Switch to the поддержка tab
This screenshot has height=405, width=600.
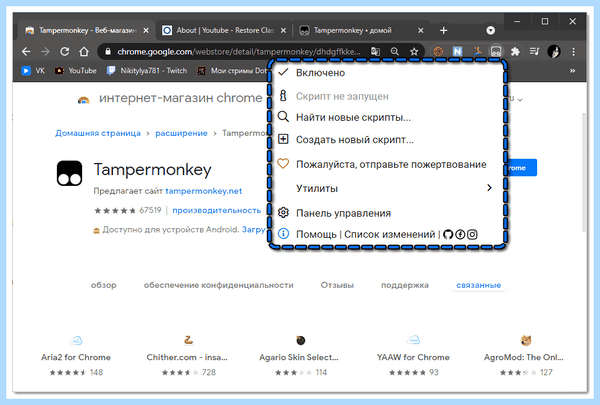pos(405,285)
